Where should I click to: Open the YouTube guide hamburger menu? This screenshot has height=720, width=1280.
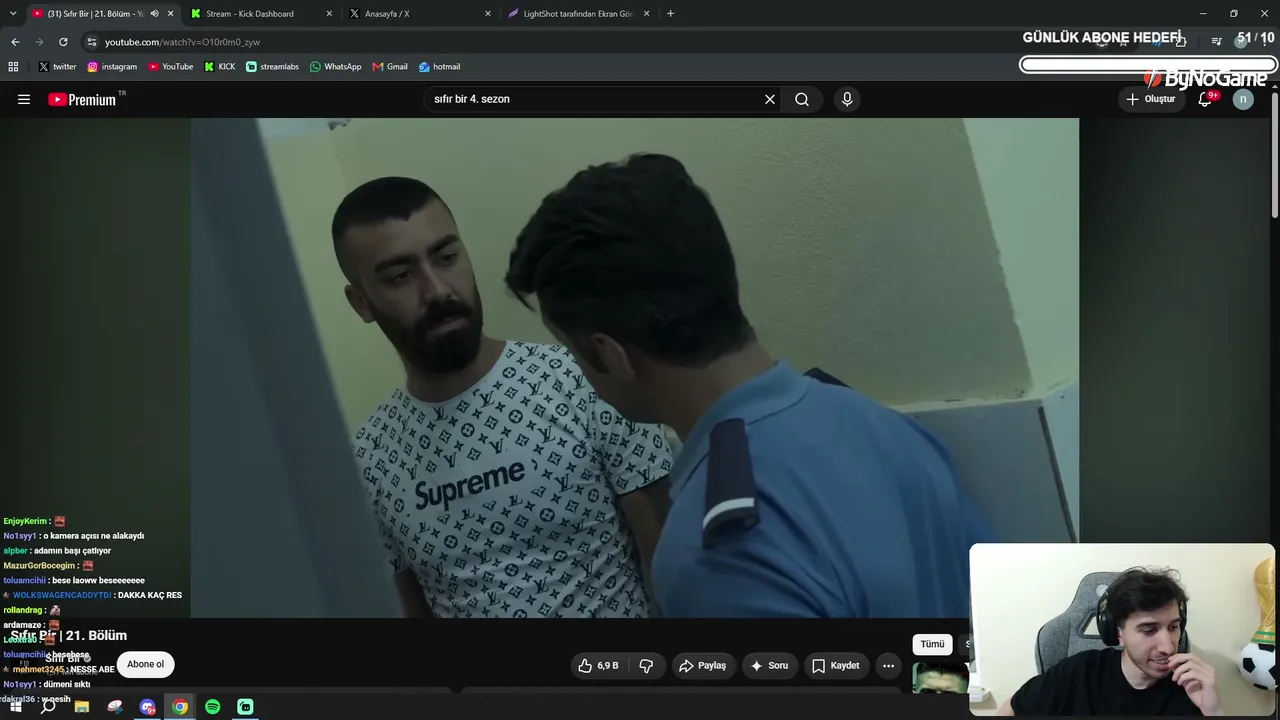click(x=24, y=99)
